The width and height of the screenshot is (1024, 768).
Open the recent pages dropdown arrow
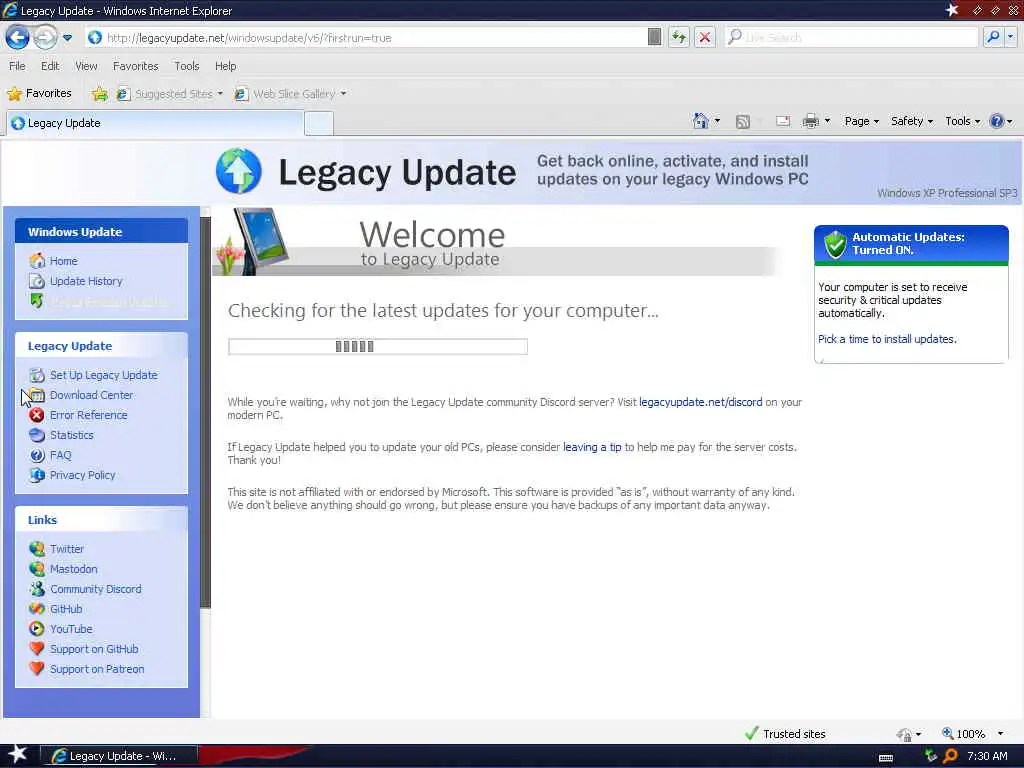coord(67,38)
